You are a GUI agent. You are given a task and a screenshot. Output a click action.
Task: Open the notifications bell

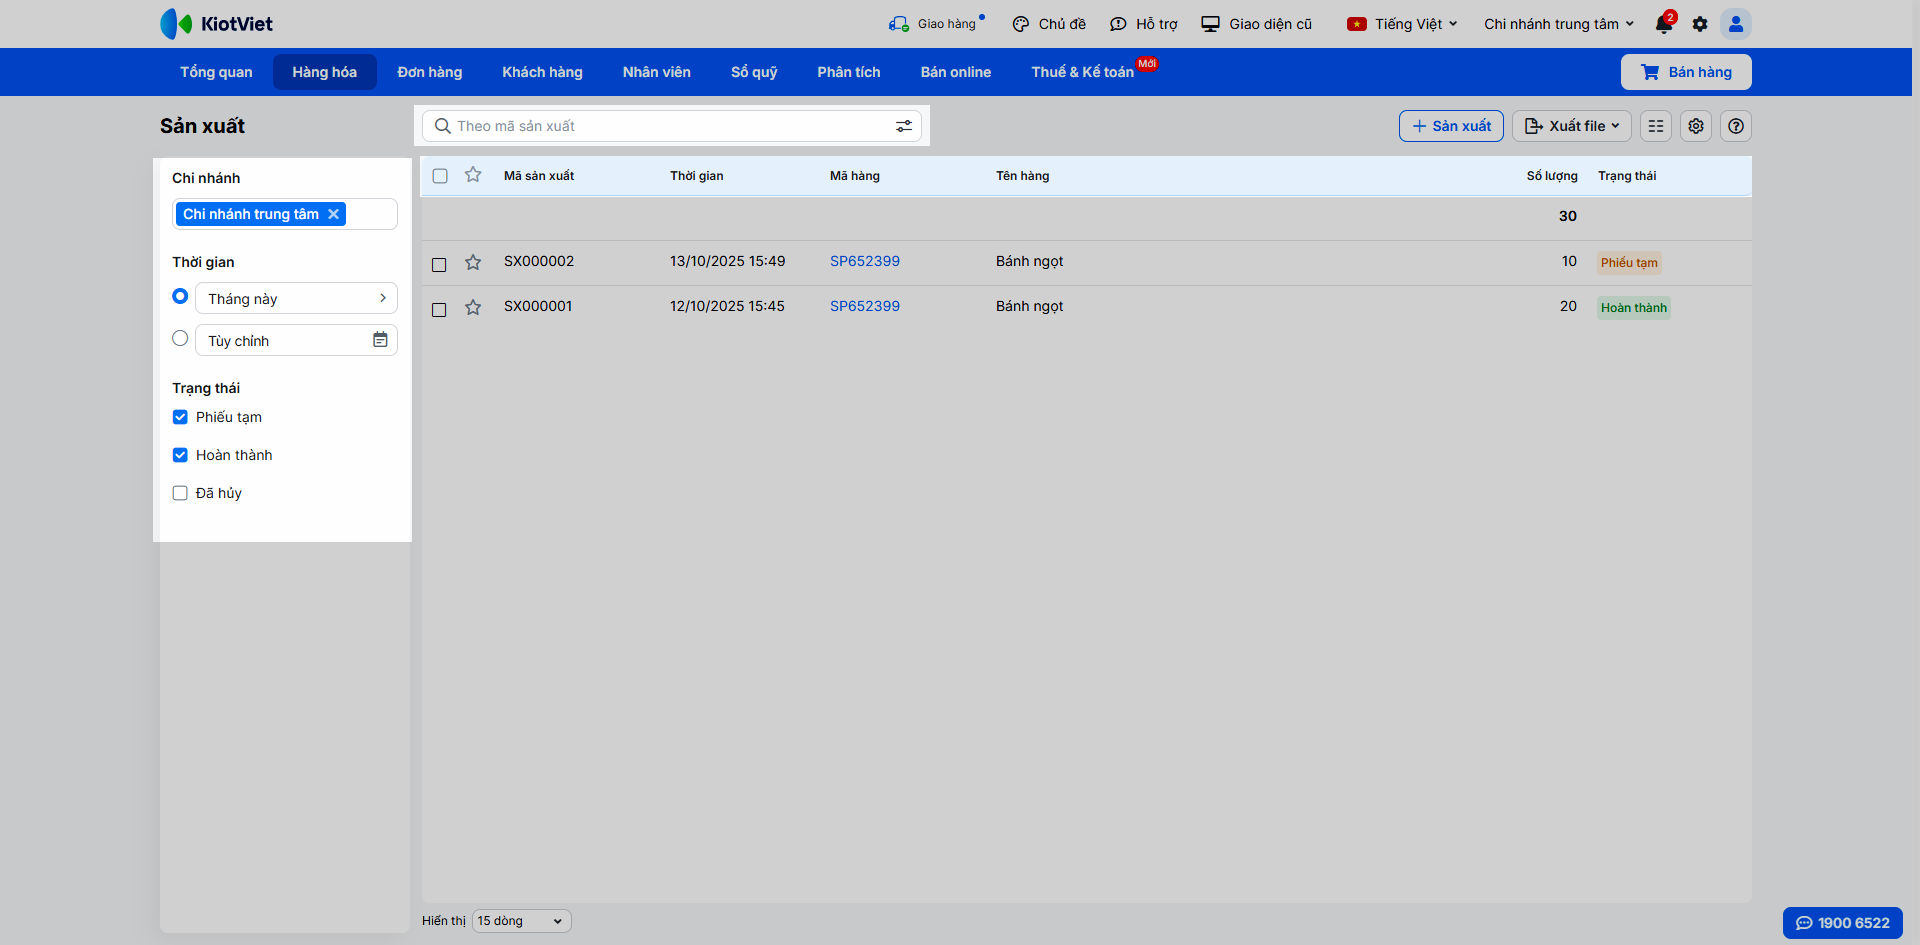pos(1664,24)
